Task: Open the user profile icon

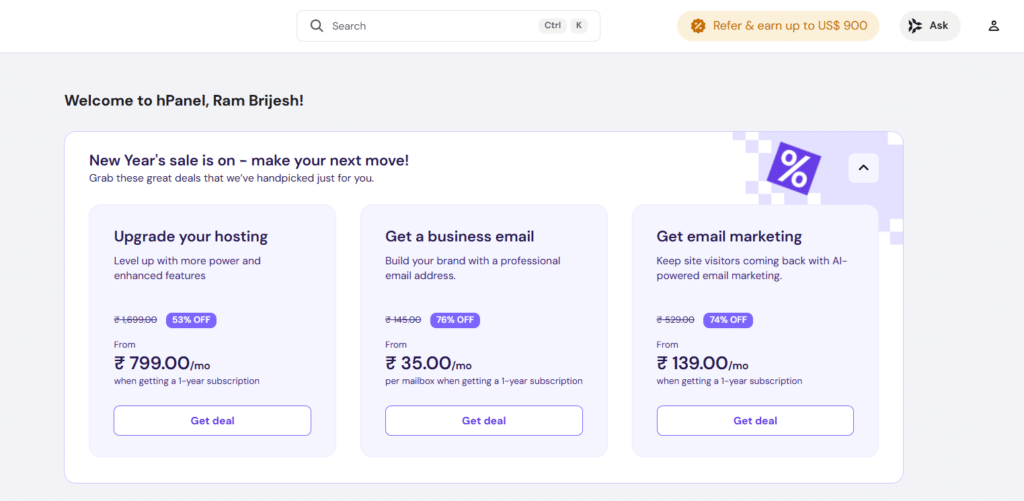Action: click(x=993, y=26)
